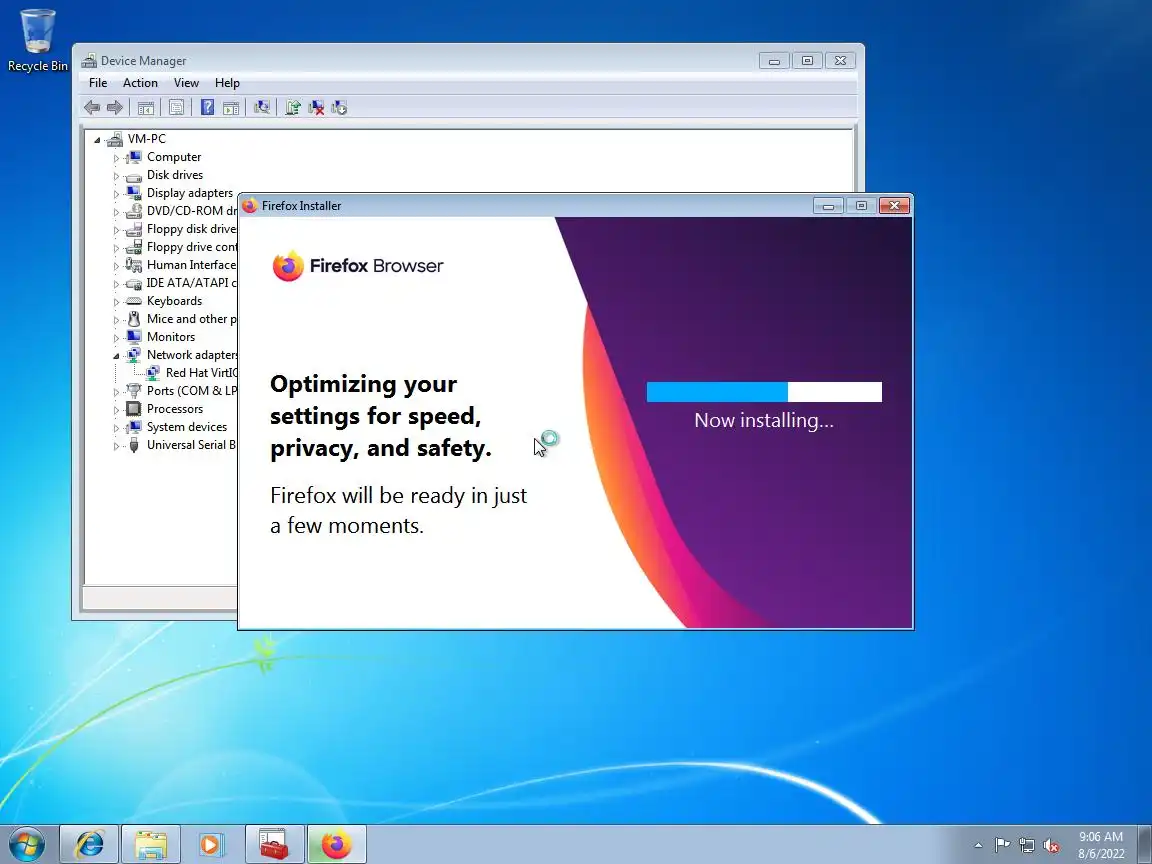The height and width of the screenshot is (864, 1152).
Task: Minimize the Device Manager window
Action: coord(774,61)
